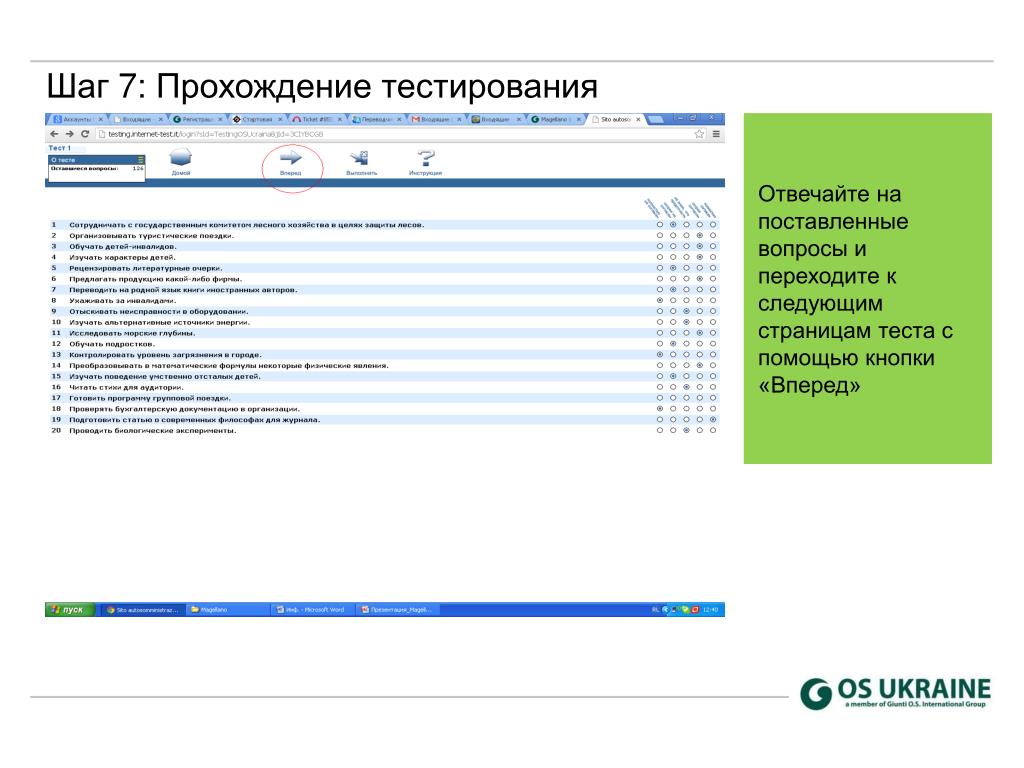Click the selected radio for Организовывать туристические поездки
The height and width of the screenshot is (768, 1024).
pos(699,235)
